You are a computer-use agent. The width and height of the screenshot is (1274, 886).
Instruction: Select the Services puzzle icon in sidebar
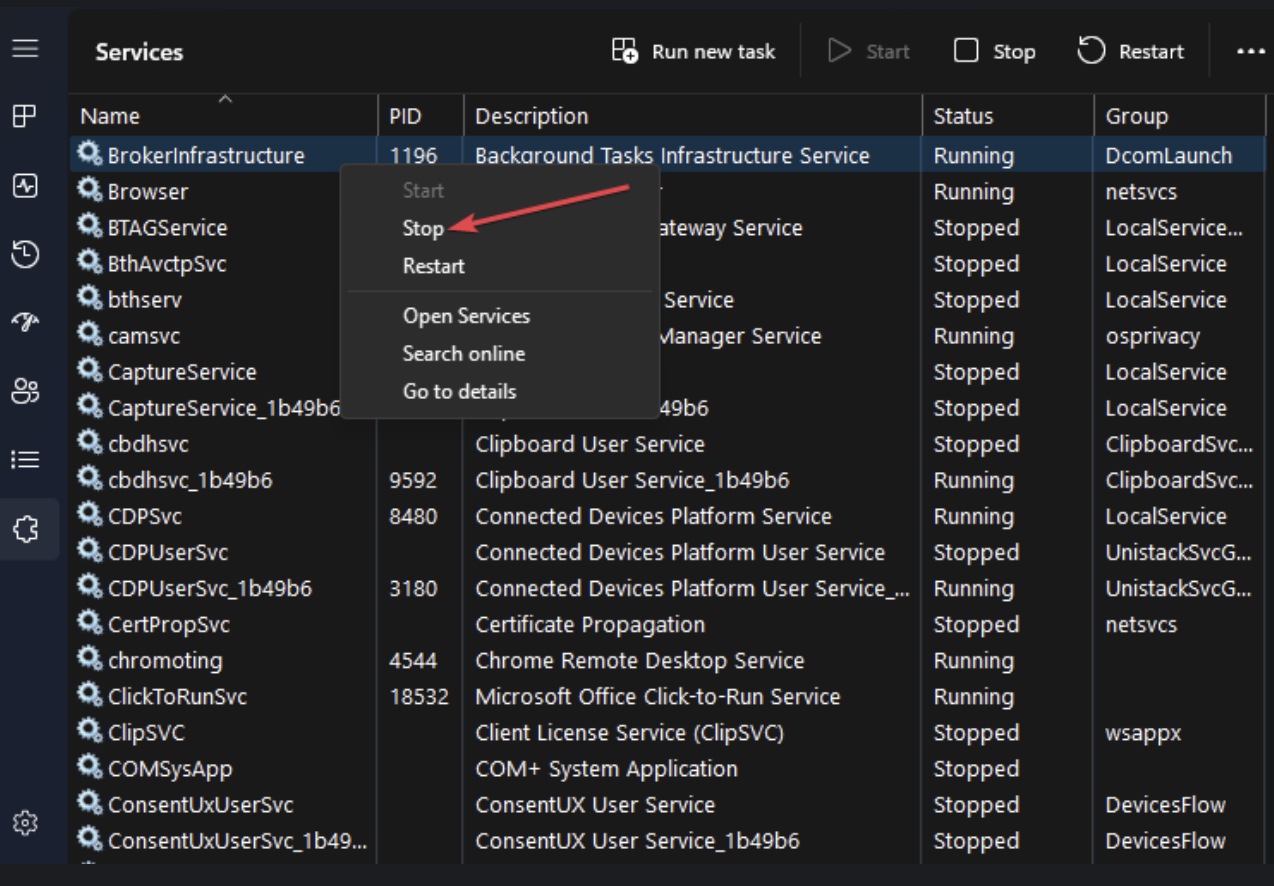(25, 528)
